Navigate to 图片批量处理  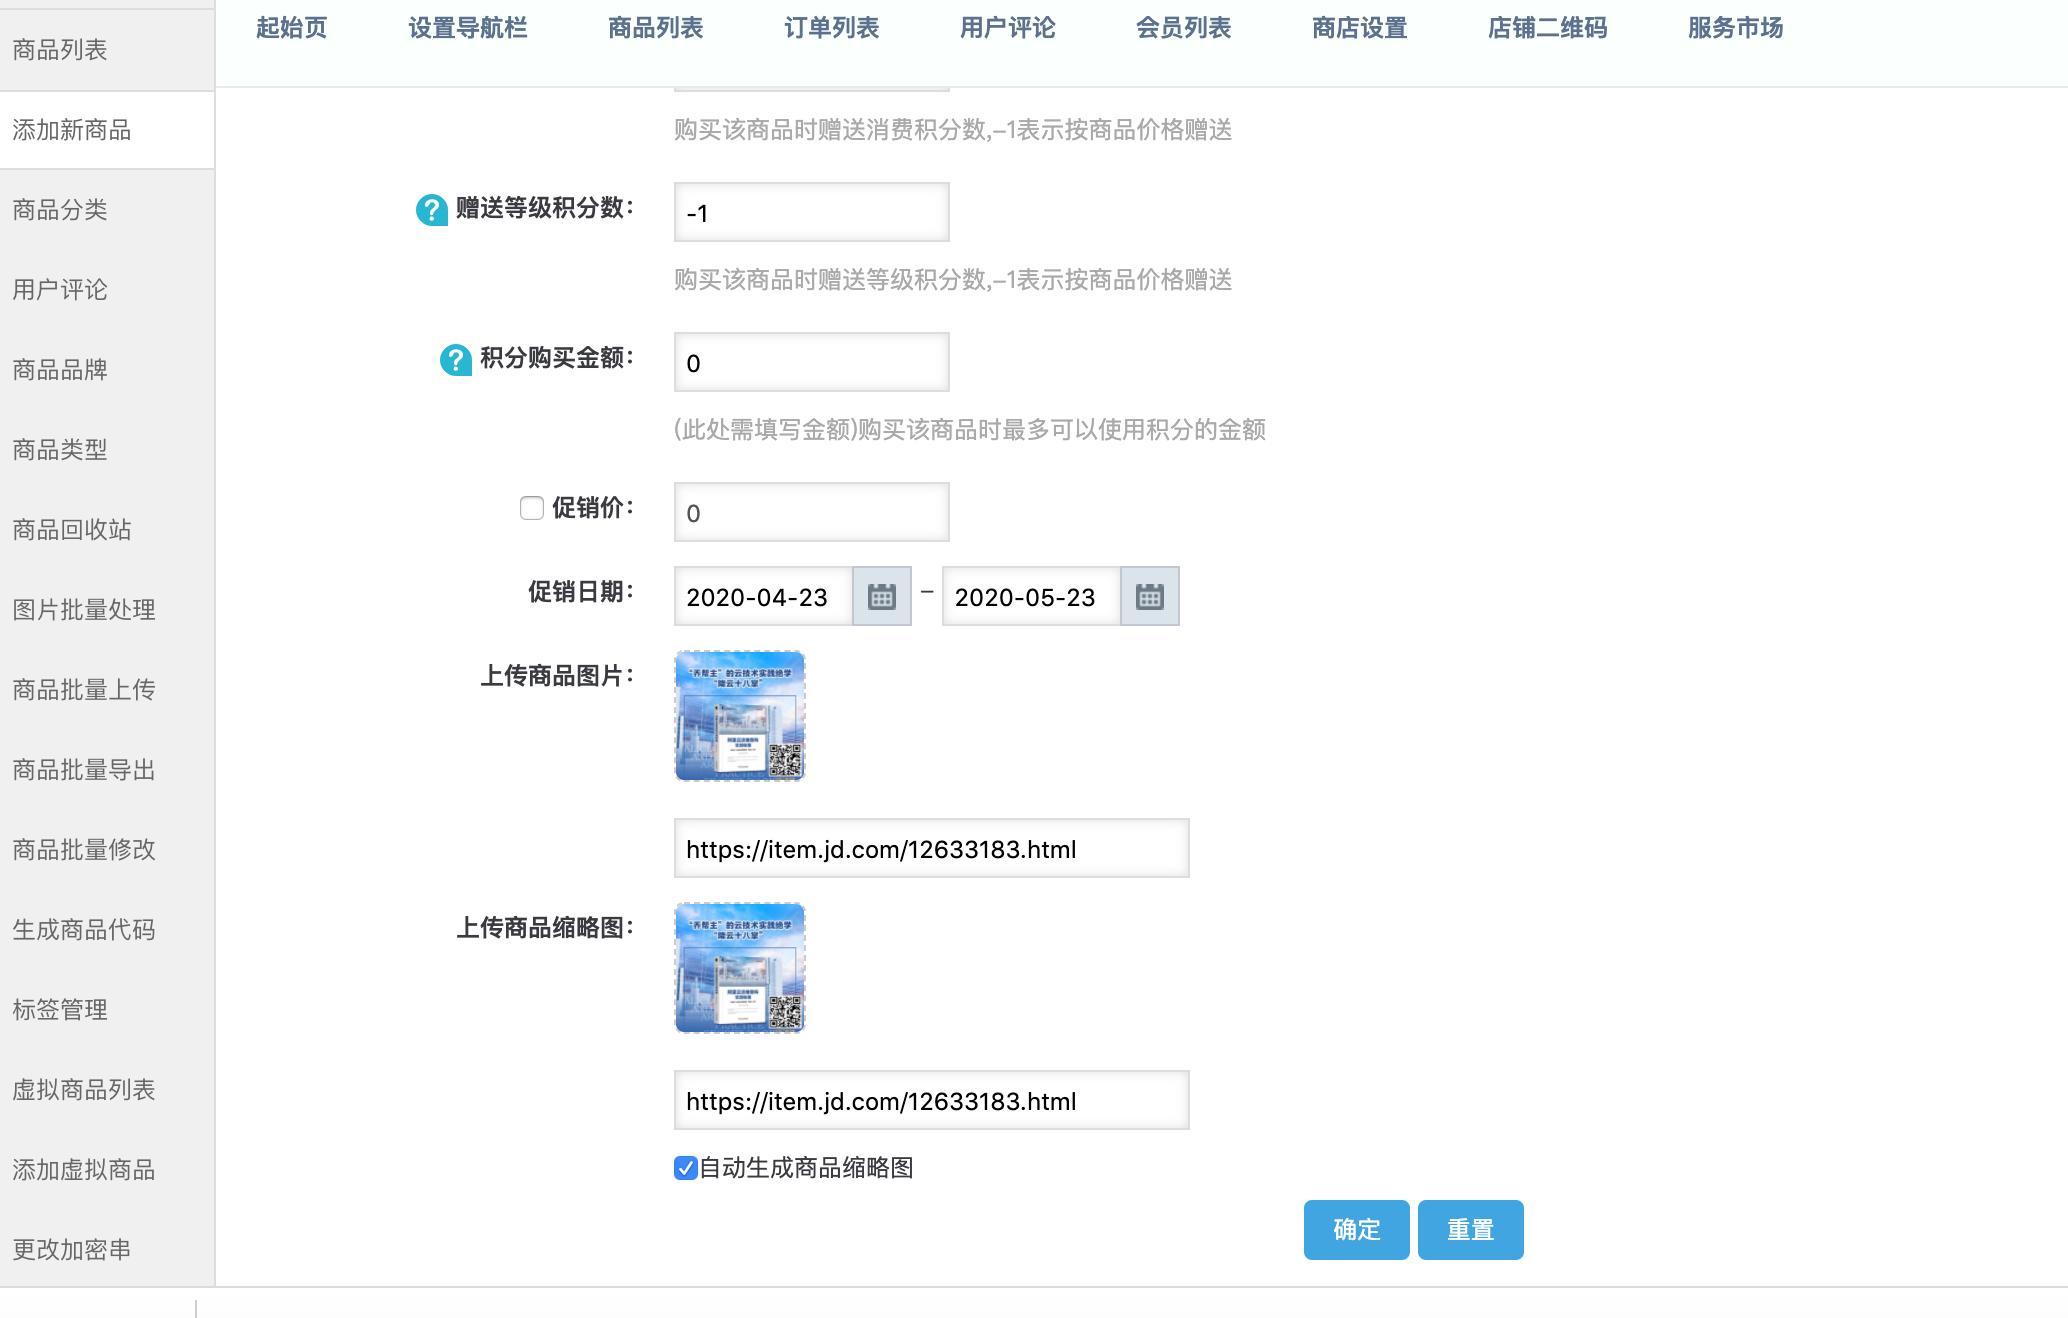[82, 610]
